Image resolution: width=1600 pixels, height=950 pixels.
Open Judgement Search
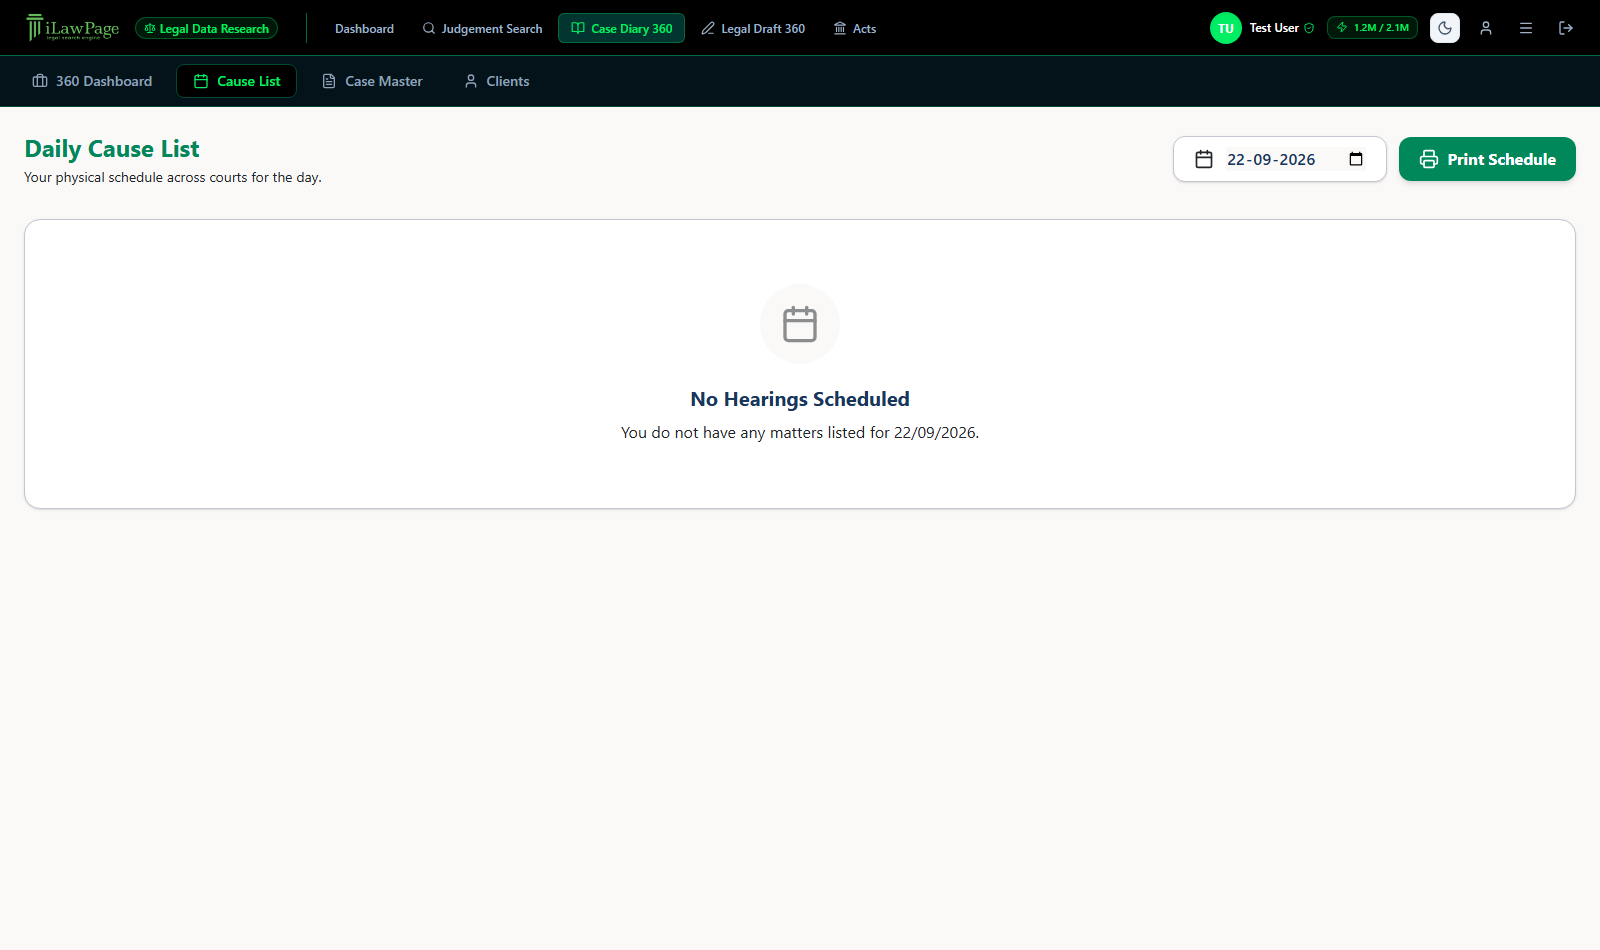click(x=482, y=29)
